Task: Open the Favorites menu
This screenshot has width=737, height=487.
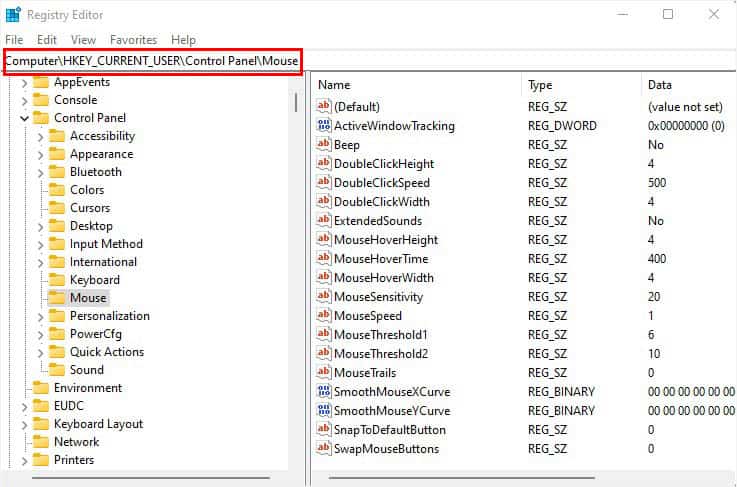Action: point(133,40)
